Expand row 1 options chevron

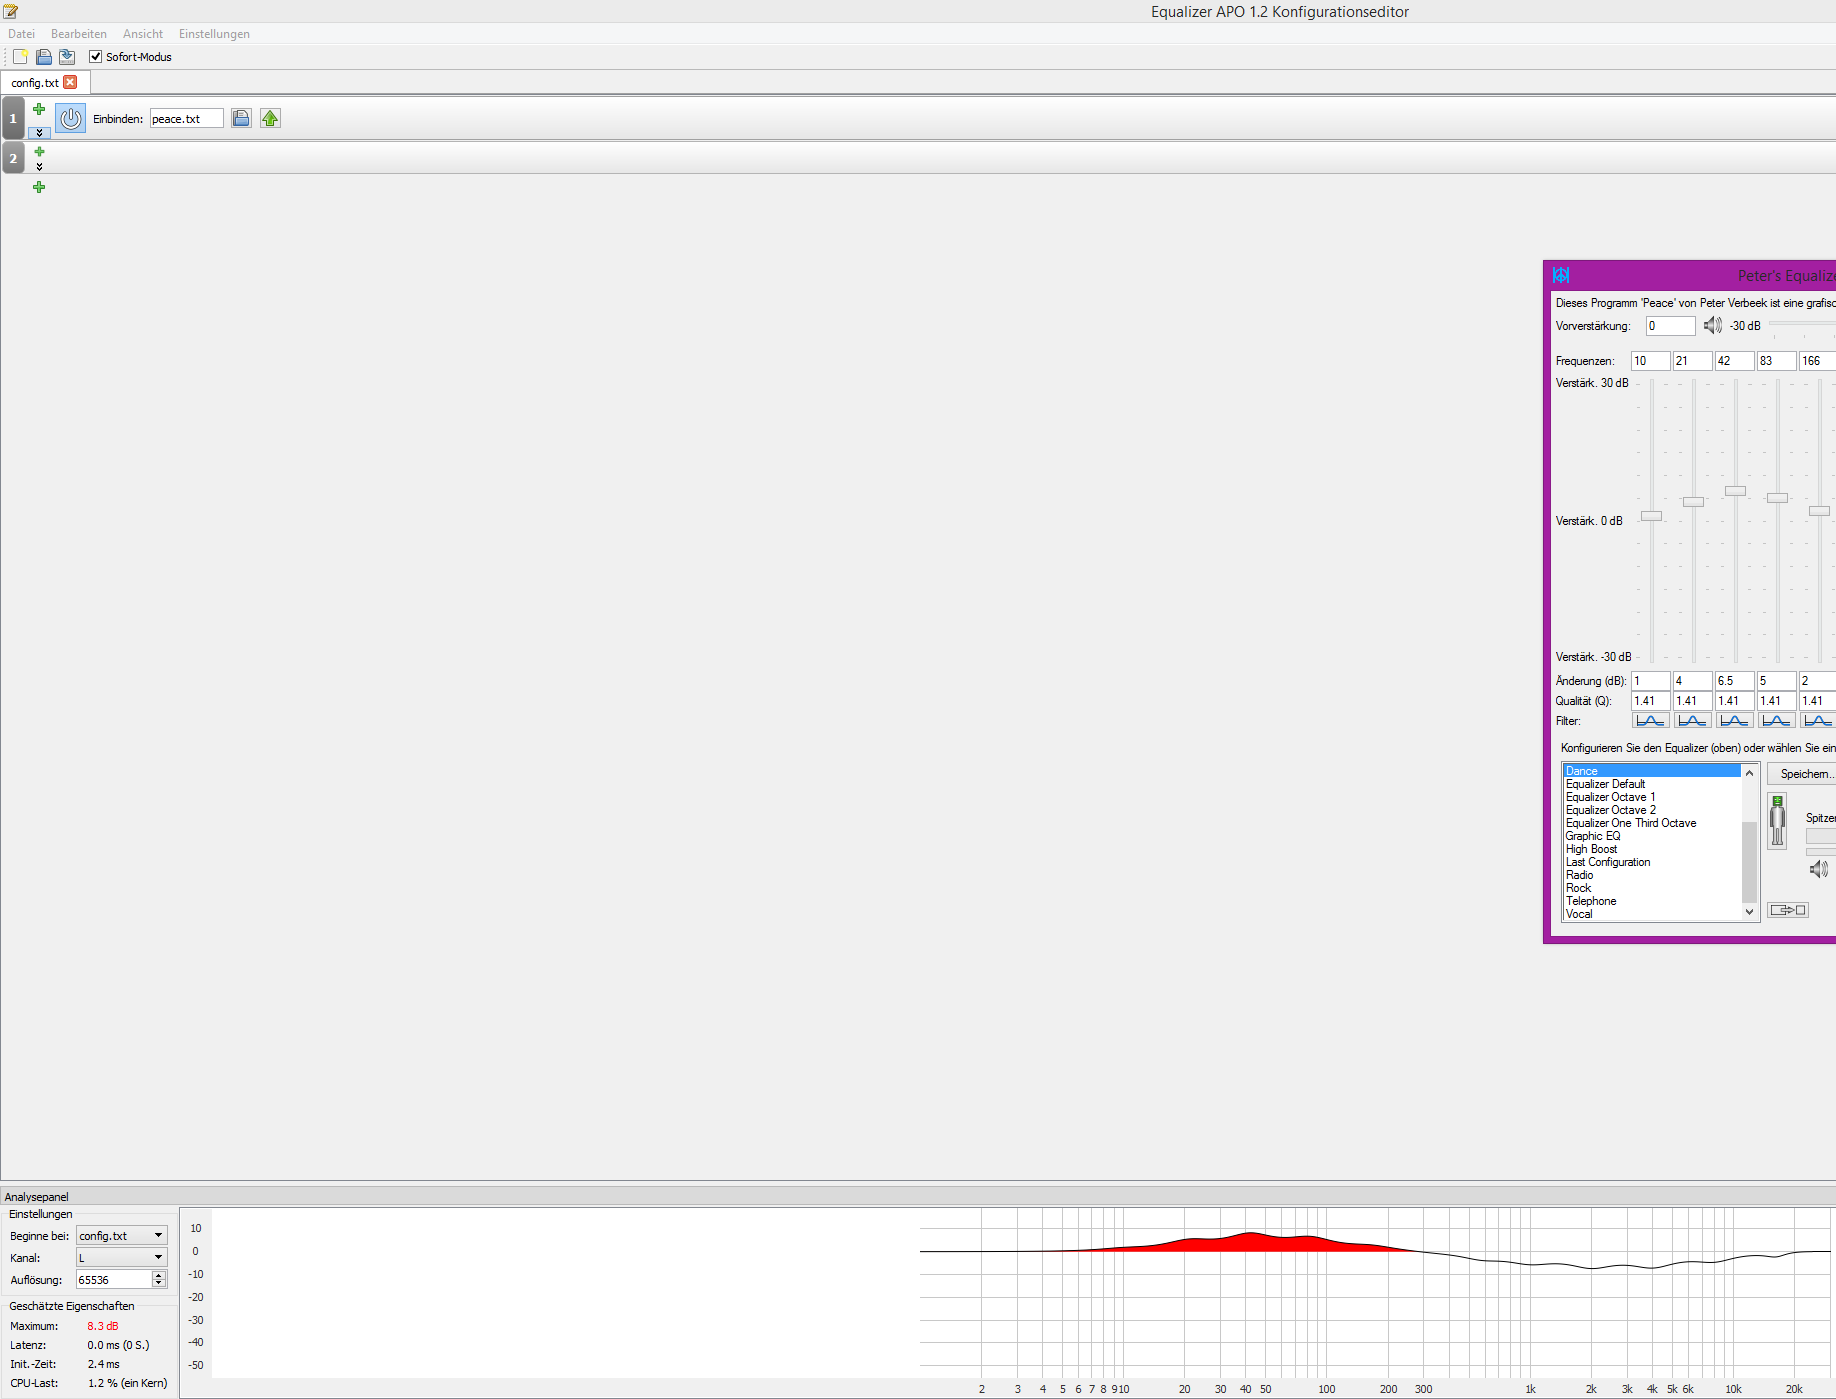point(39,132)
